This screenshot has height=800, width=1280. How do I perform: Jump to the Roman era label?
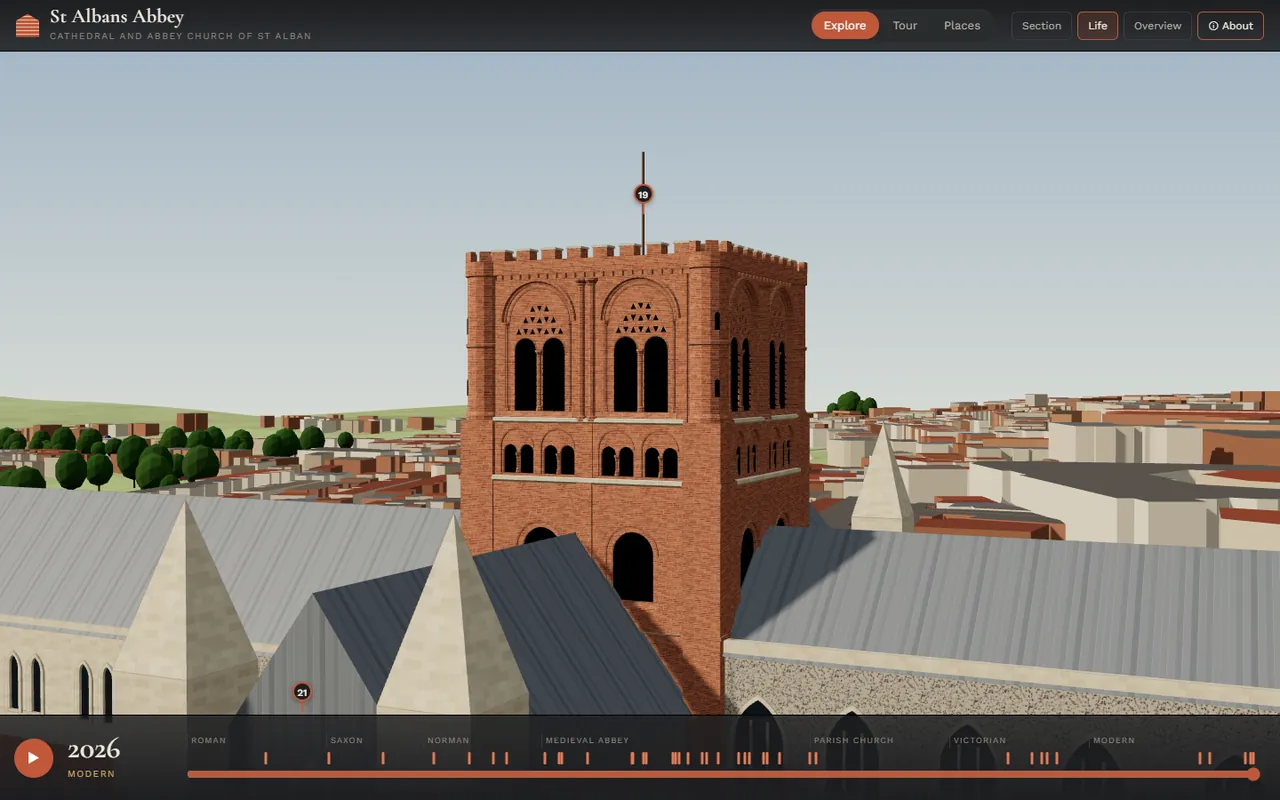[x=209, y=741]
